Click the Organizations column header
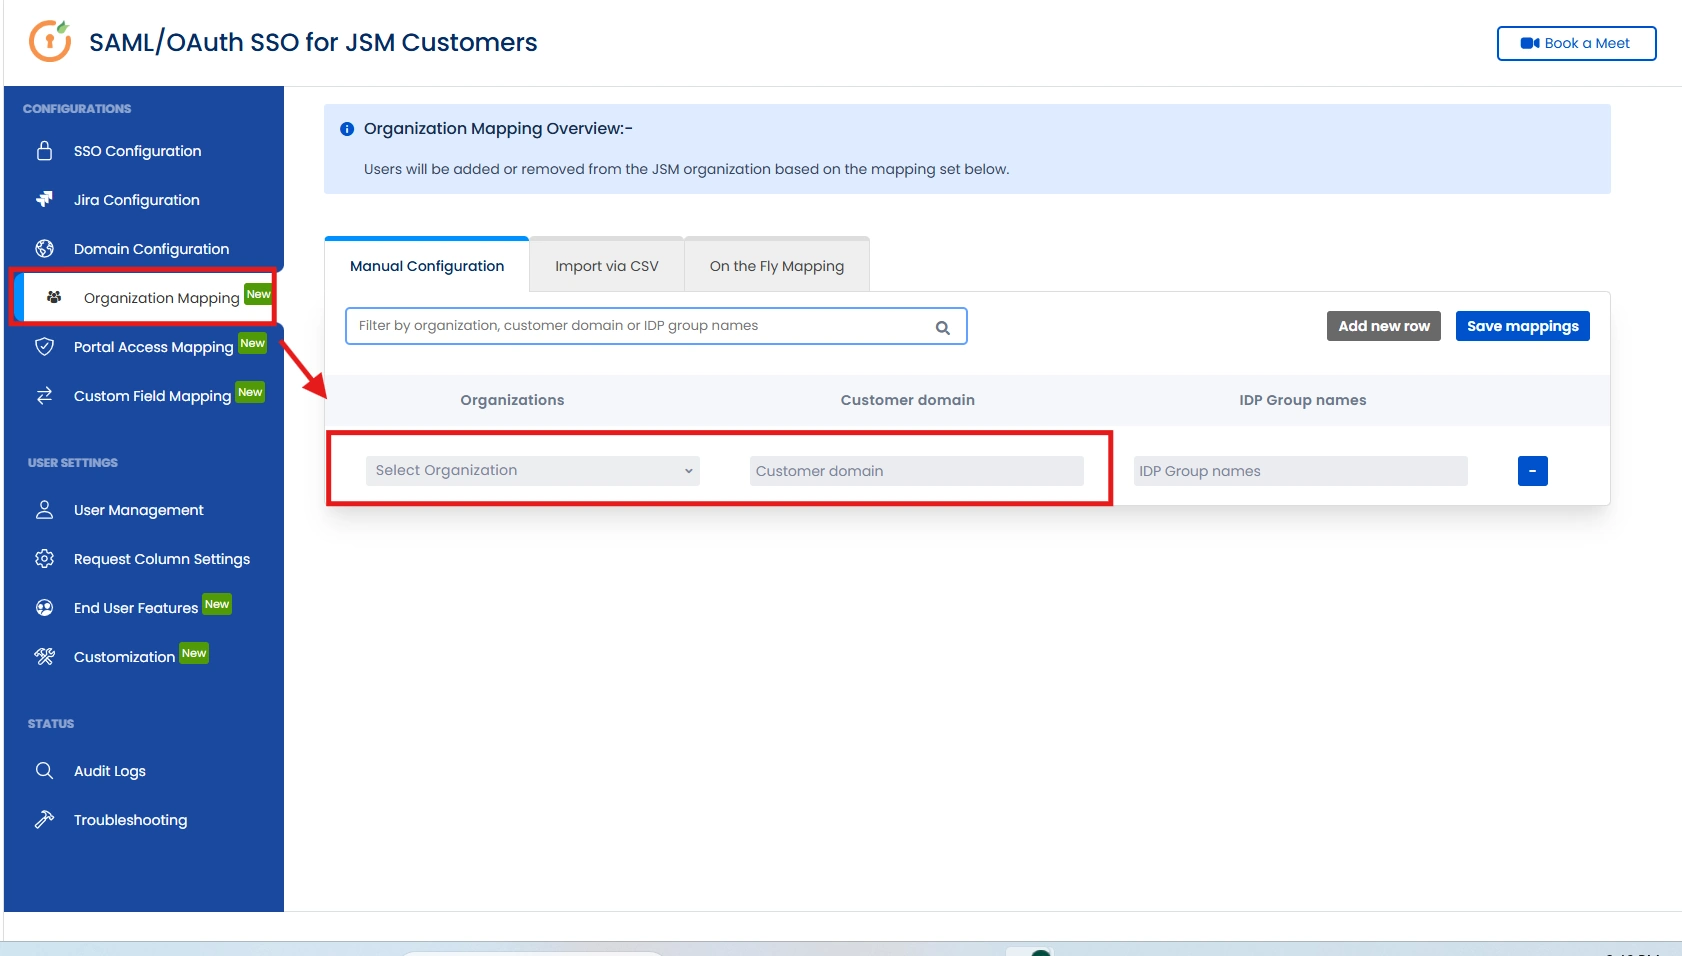The height and width of the screenshot is (956, 1682). 512,400
